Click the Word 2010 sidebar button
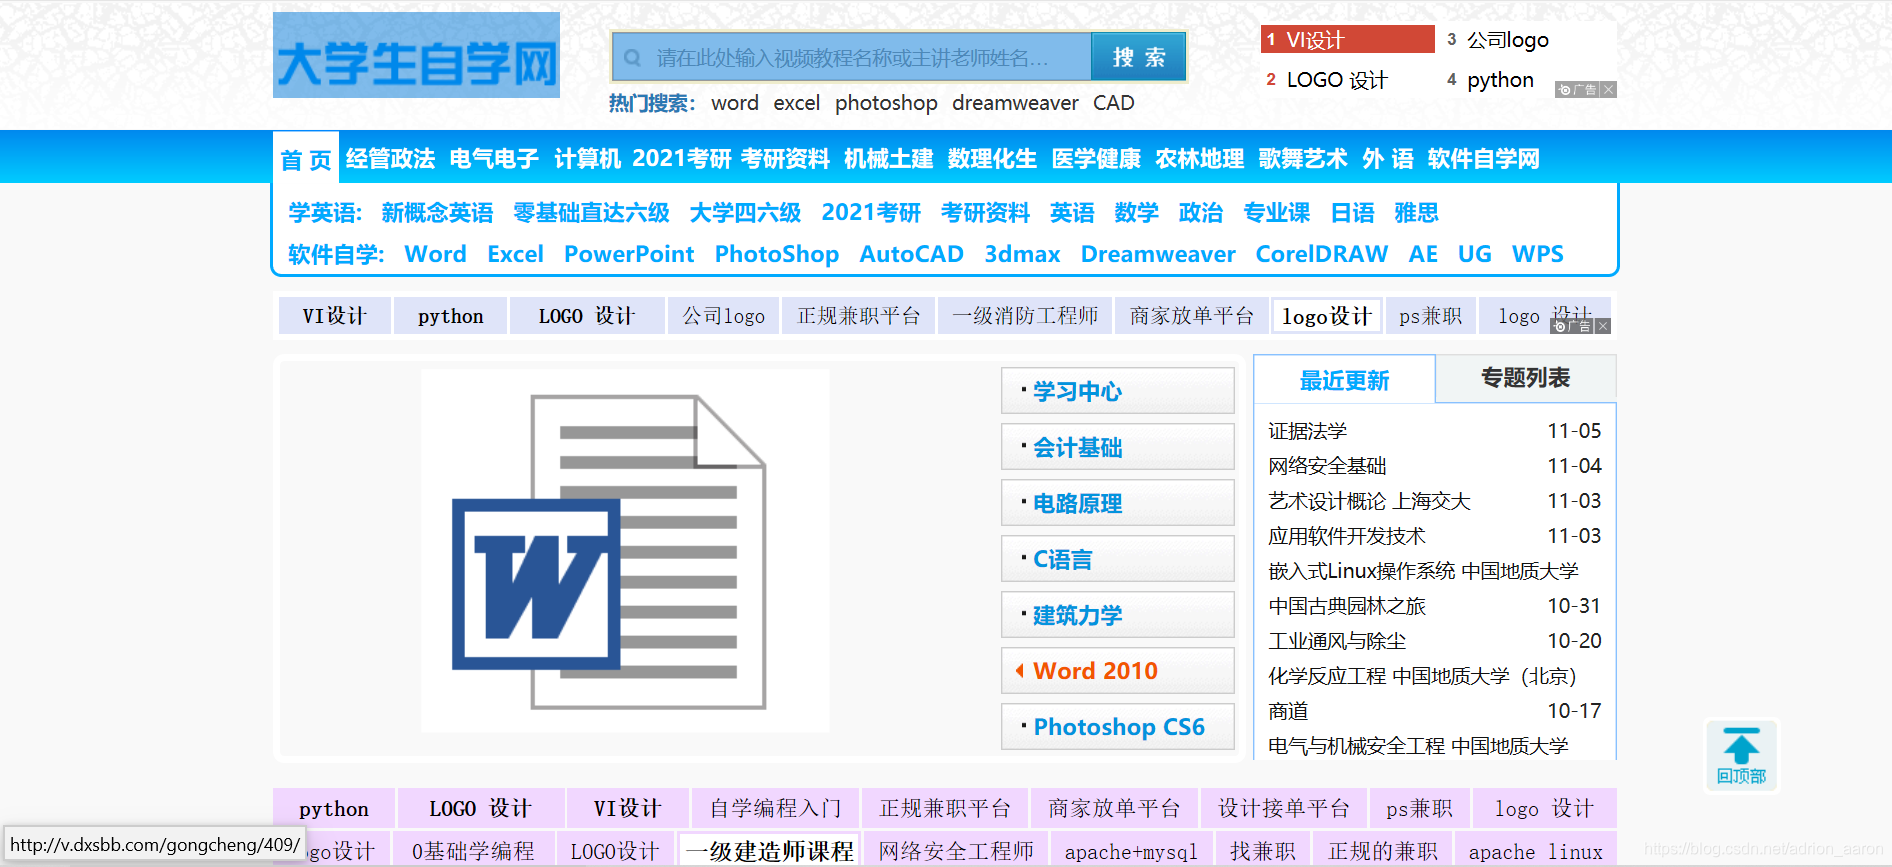1892x867 pixels. (x=1118, y=671)
